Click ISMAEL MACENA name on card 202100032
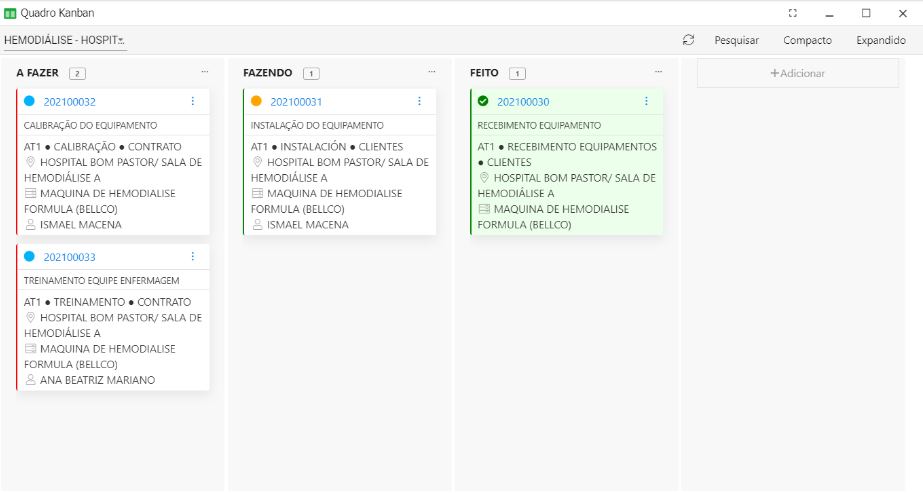Viewport: 923px width, 493px height. [x=81, y=225]
